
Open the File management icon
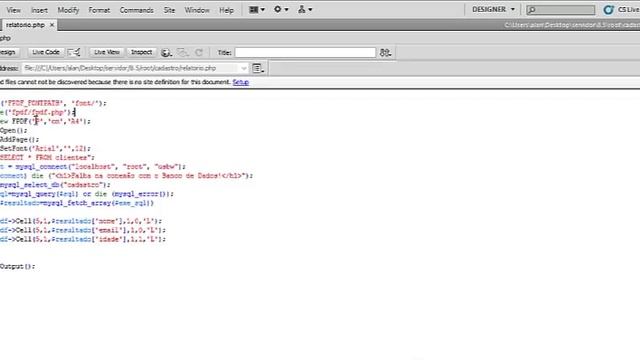point(385,53)
